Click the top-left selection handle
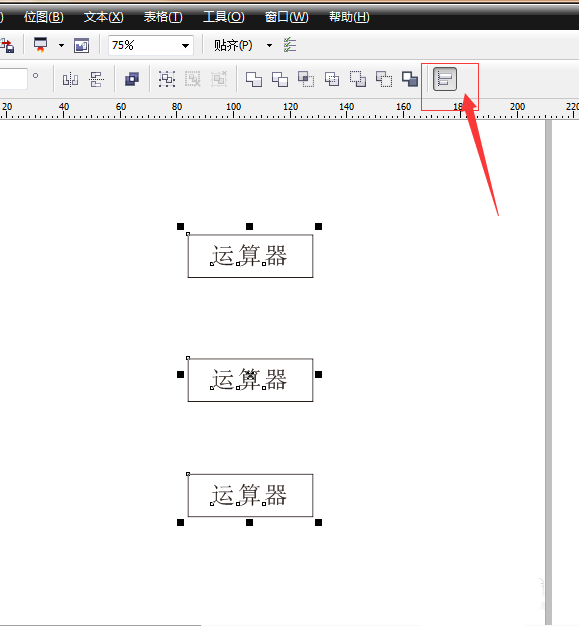The width and height of the screenshot is (579, 626). [180, 226]
